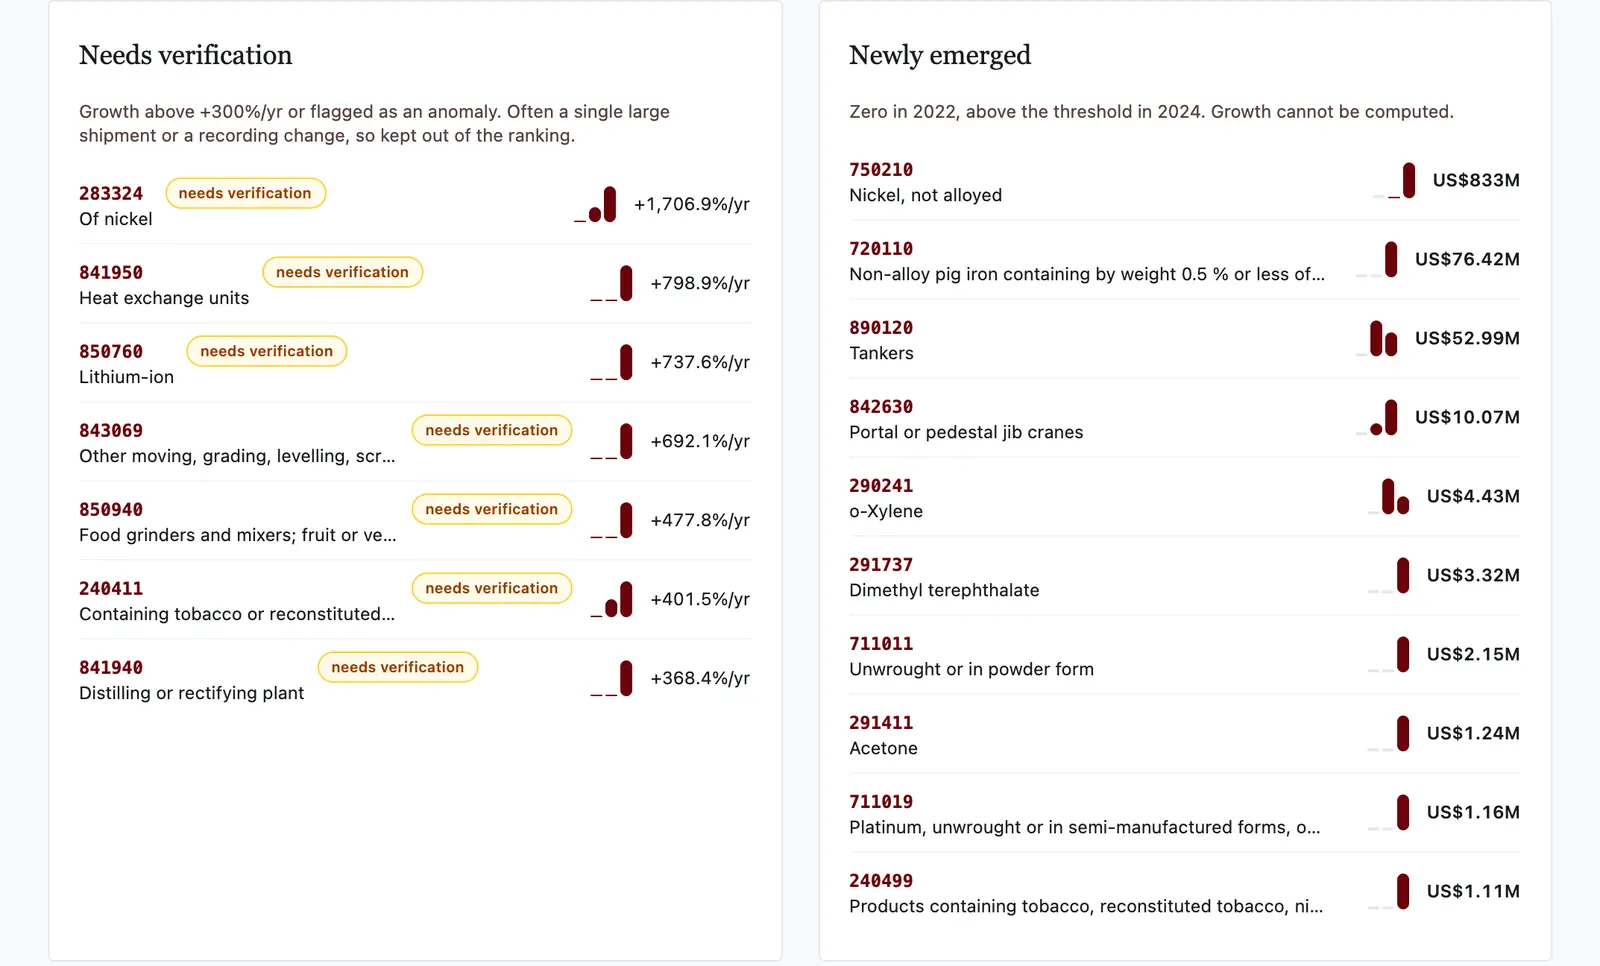Click the sparkline chart for Of nickel
This screenshot has height=966, width=1600.
(595, 204)
